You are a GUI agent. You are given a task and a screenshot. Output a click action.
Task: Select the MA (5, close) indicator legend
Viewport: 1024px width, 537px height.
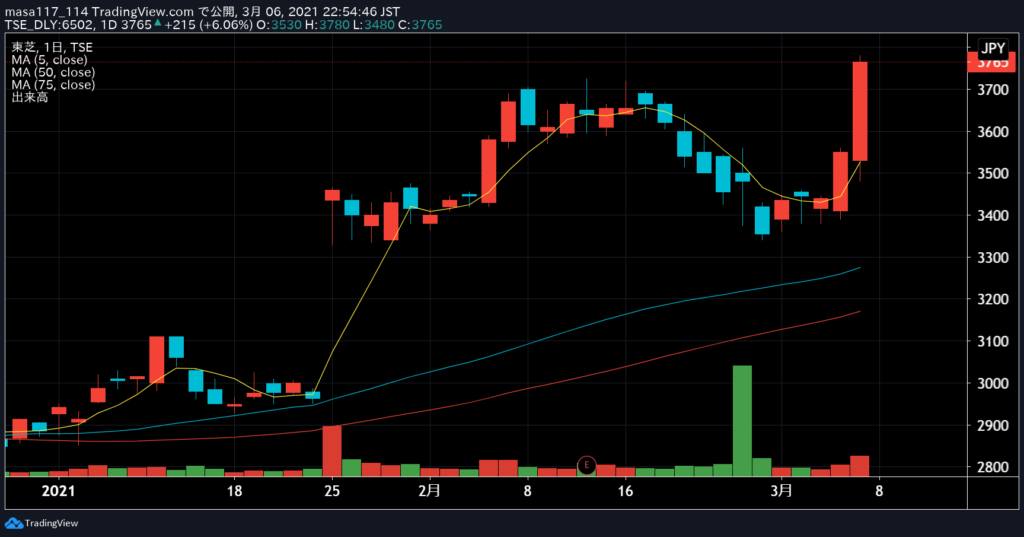pyautogui.click(x=49, y=59)
